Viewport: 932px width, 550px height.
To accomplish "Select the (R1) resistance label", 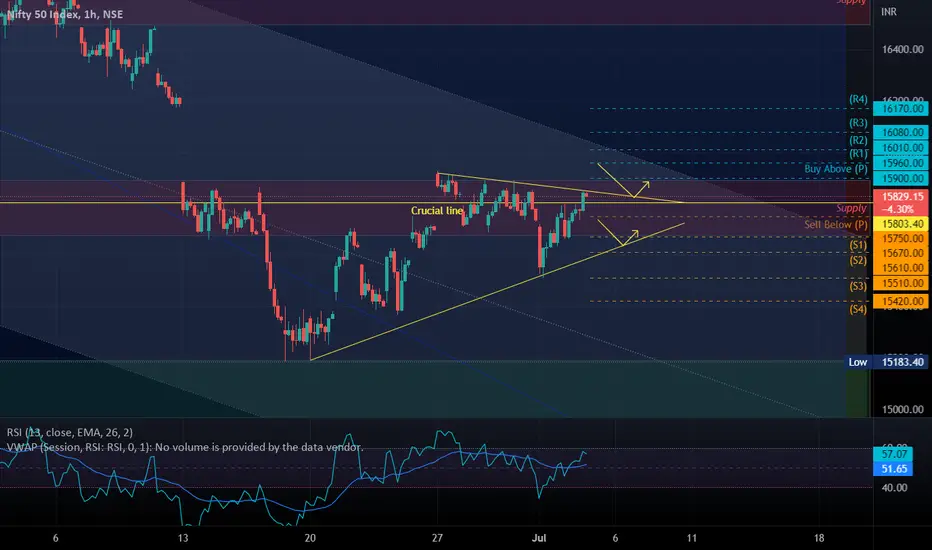I will pyautogui.click(x=858, y=153).
